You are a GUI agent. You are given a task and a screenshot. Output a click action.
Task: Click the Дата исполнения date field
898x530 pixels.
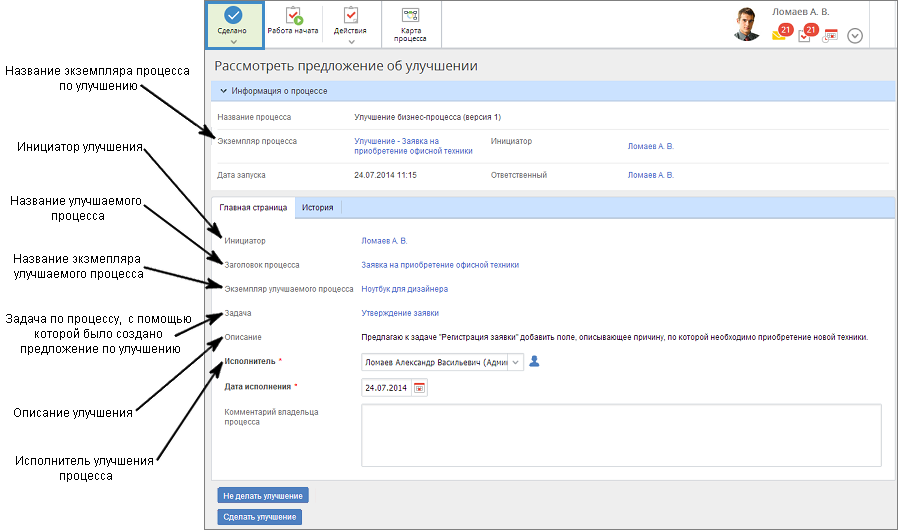click(x=385, y=388)
